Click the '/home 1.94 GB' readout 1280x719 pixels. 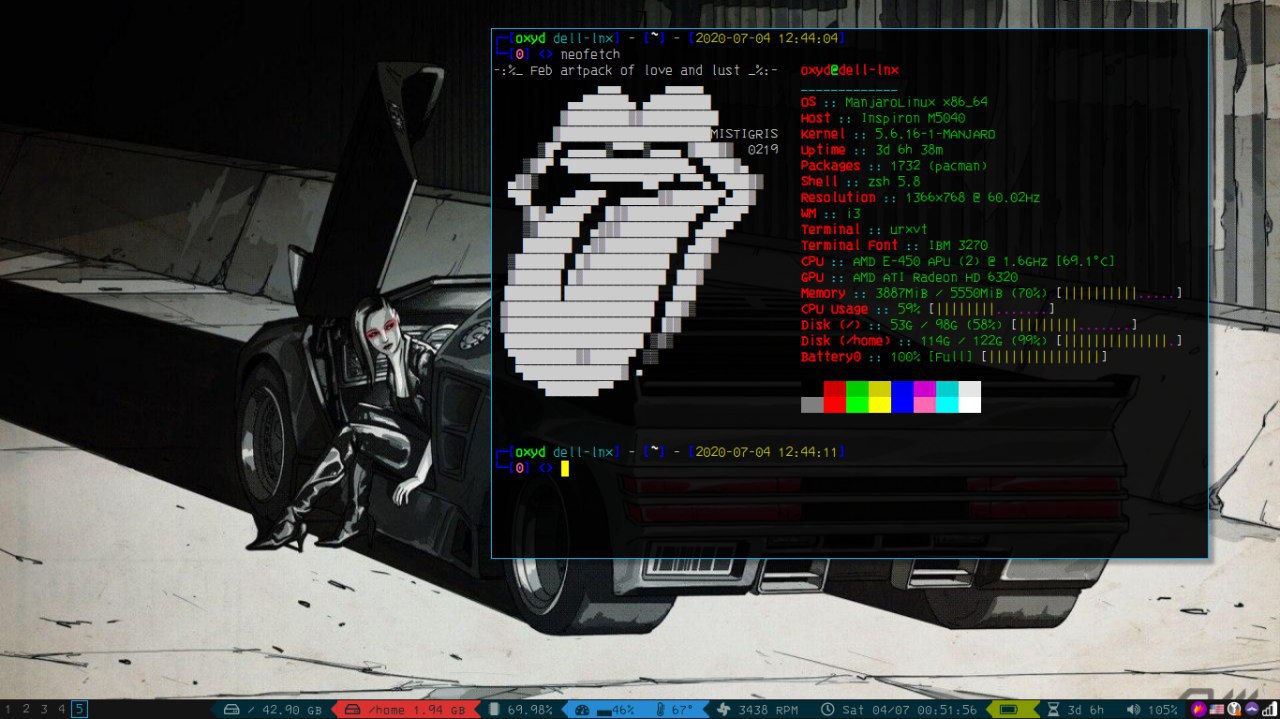pos(417,709)
